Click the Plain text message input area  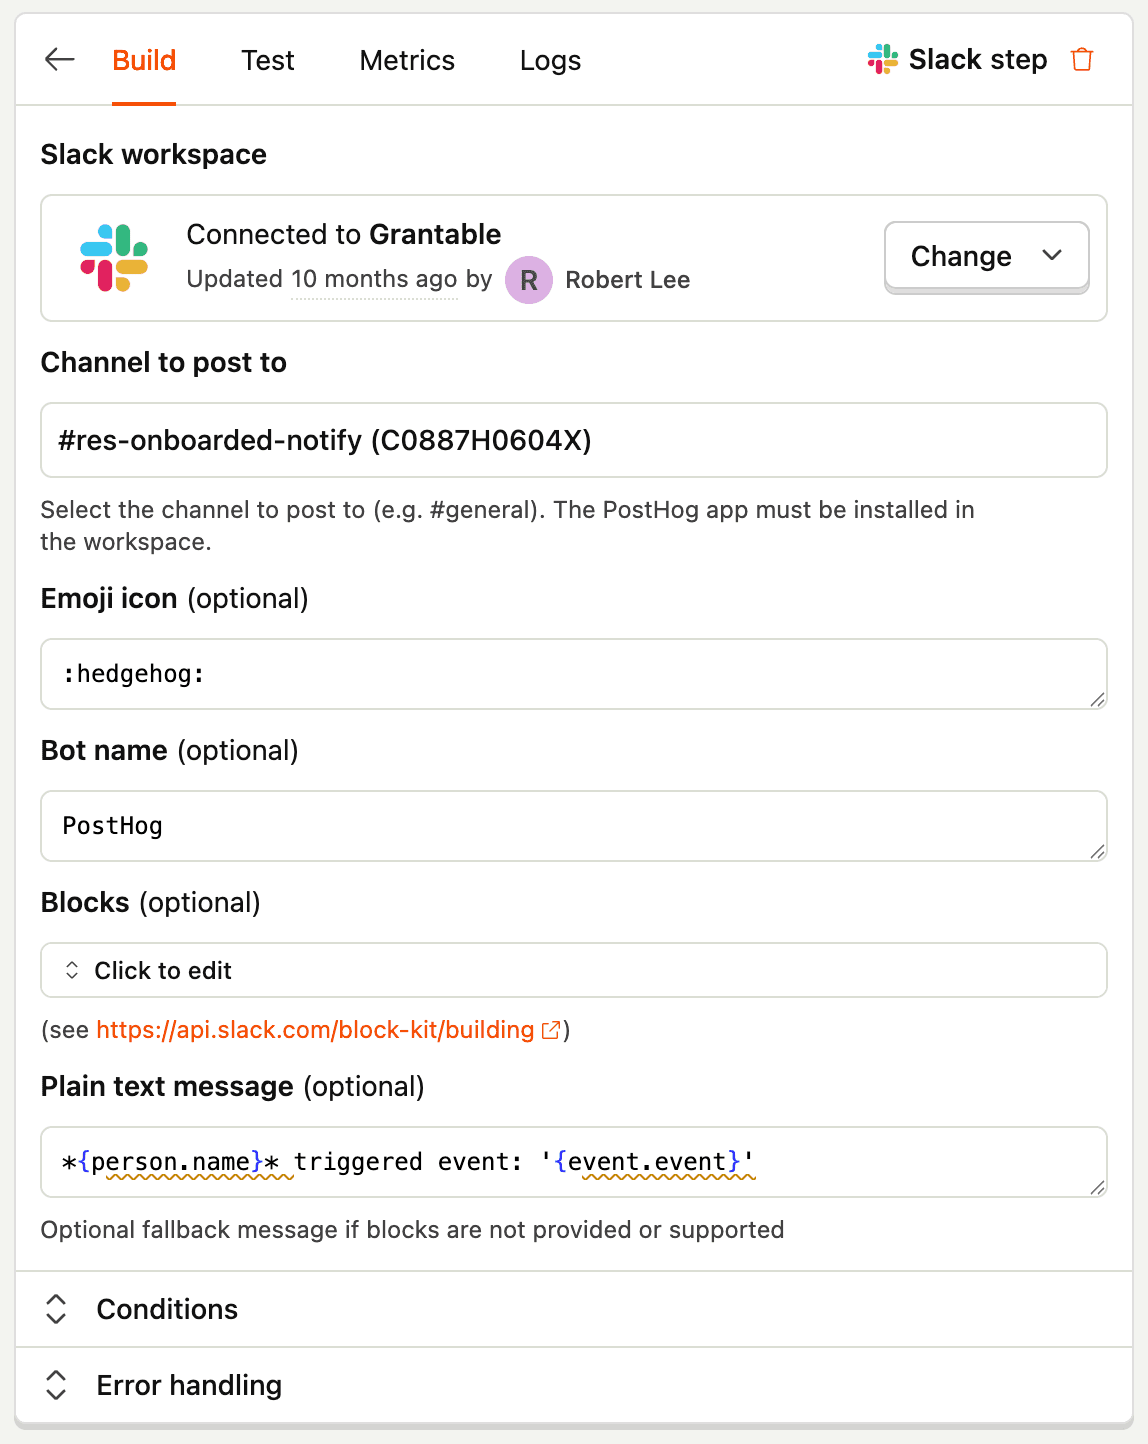coord(574,1162)
